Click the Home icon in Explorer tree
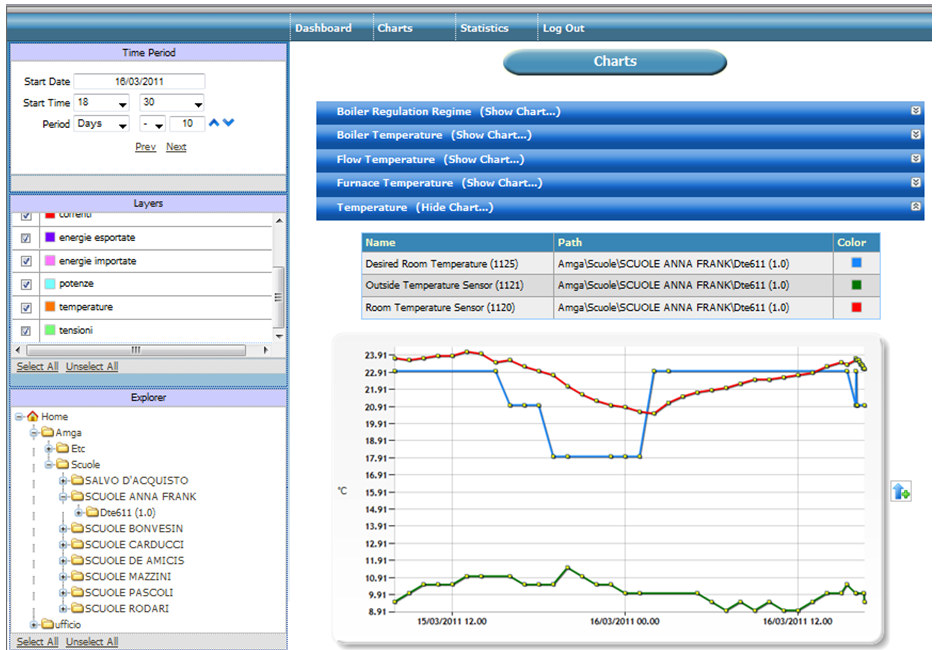936x650 pixels. tap(33, 417)
